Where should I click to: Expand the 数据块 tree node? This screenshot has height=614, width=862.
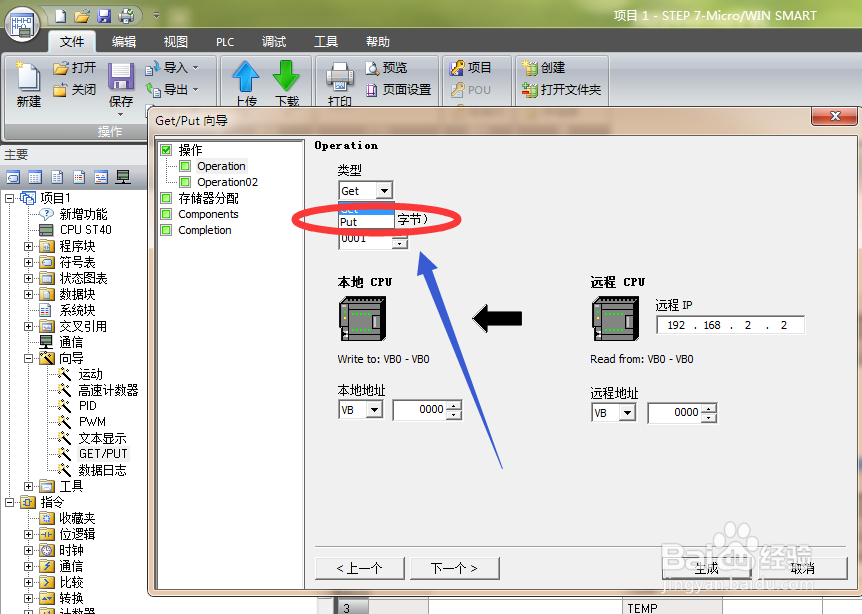(28, 294)
